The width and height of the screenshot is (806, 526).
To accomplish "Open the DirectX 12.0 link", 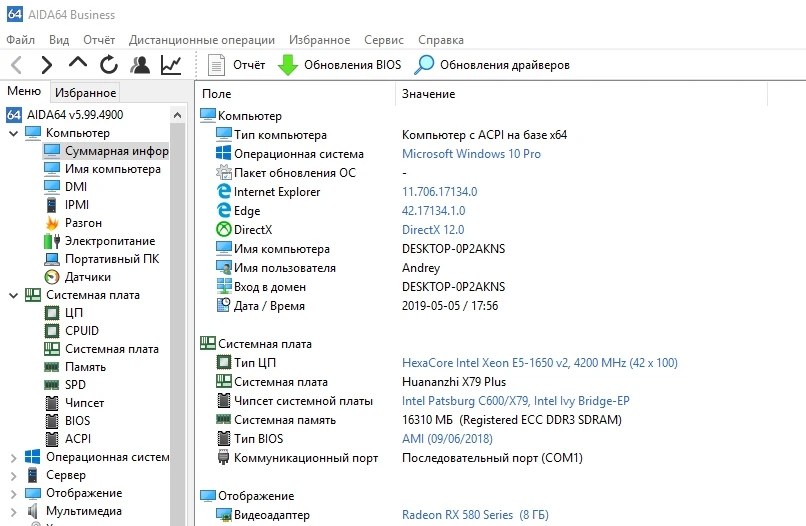I will point(433,230).
